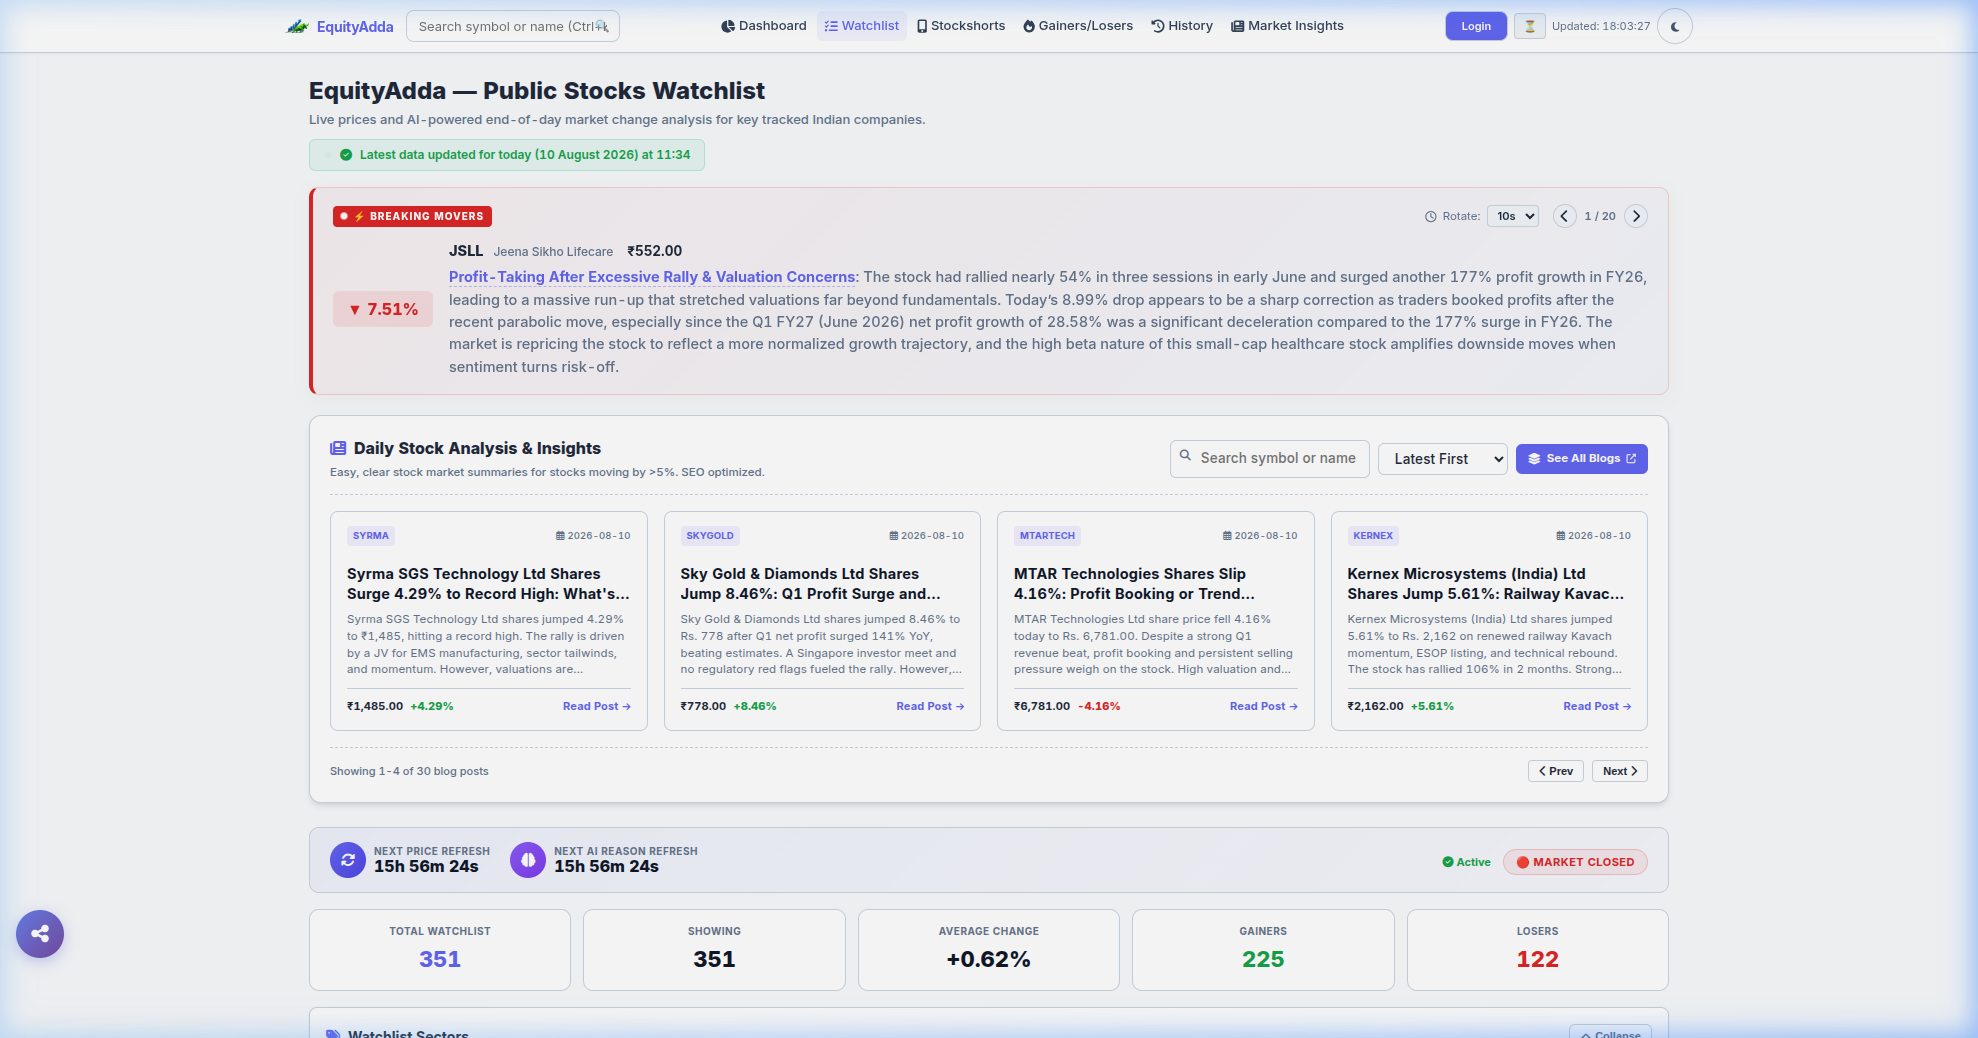Go to Prev blog posts page
1978x1038 pixels.
(1556, 771)
